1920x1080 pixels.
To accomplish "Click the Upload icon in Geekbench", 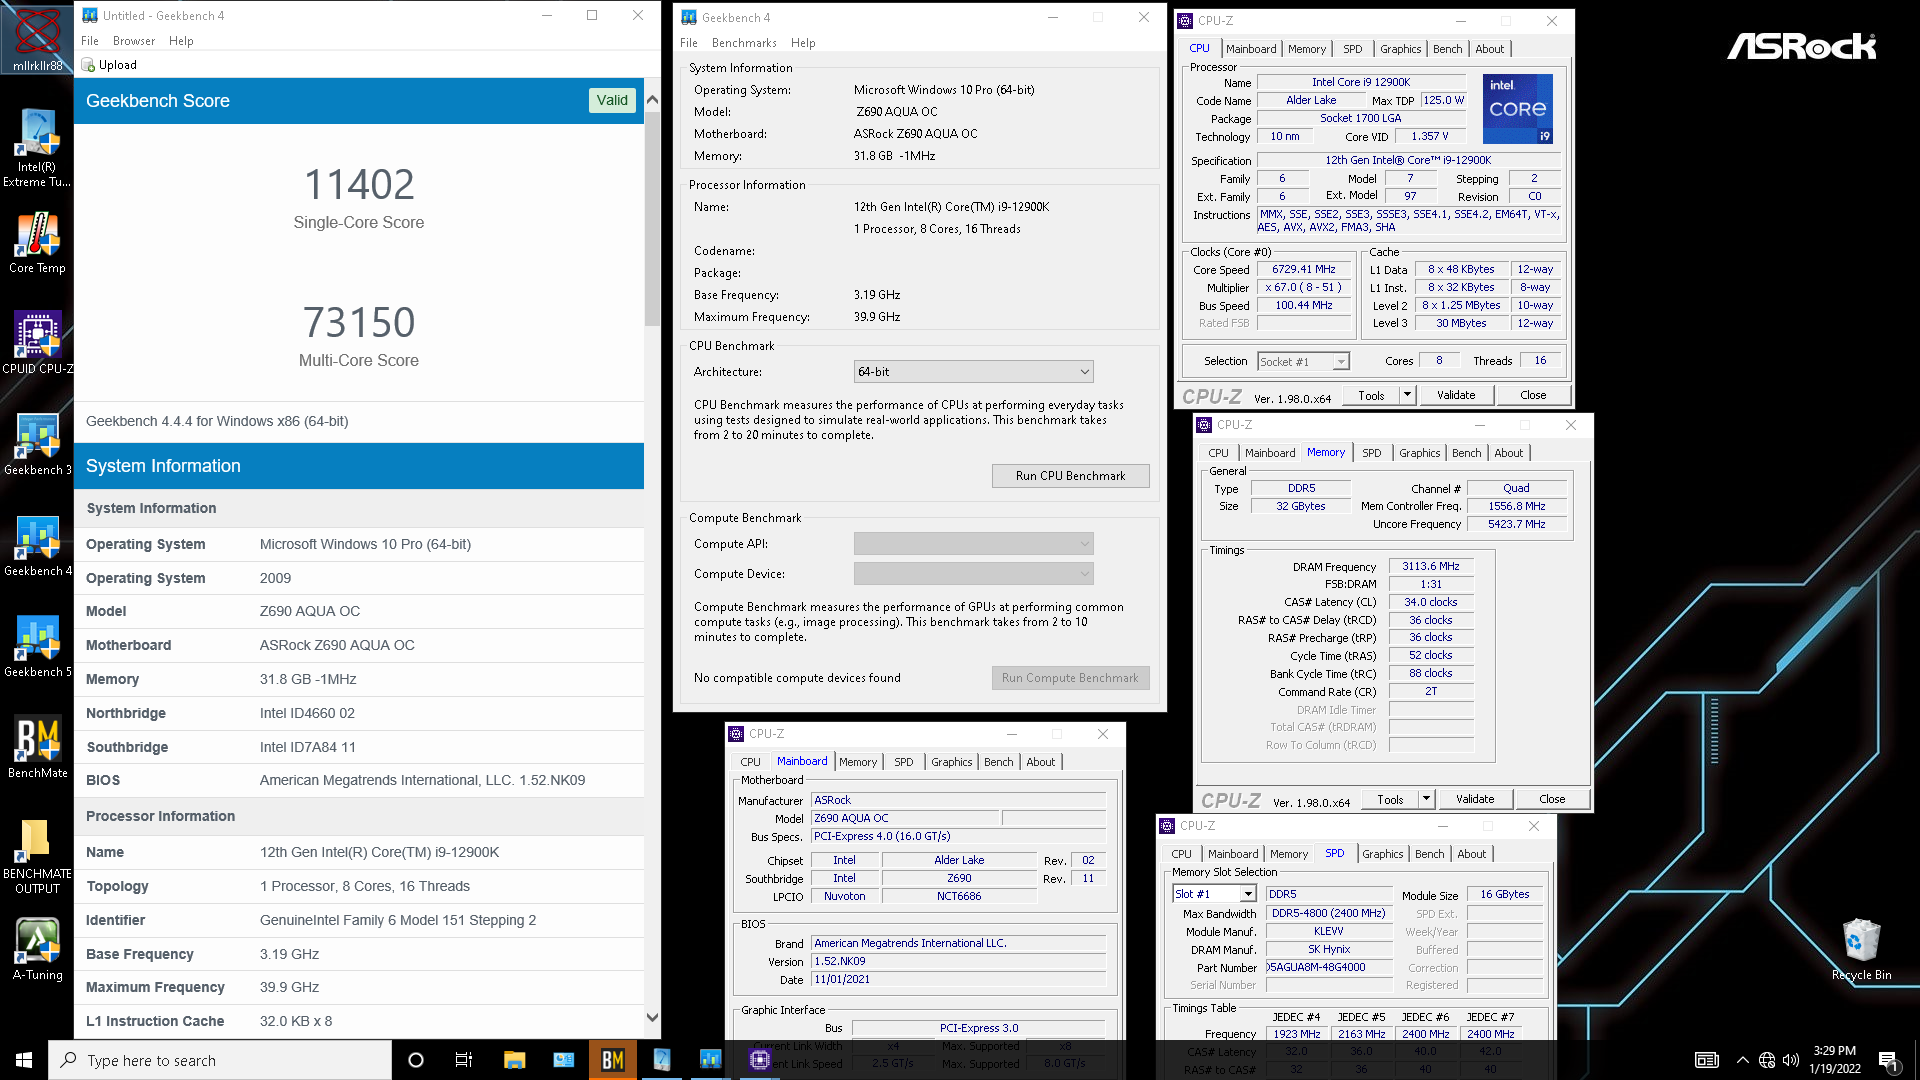I will pos(88,65).
